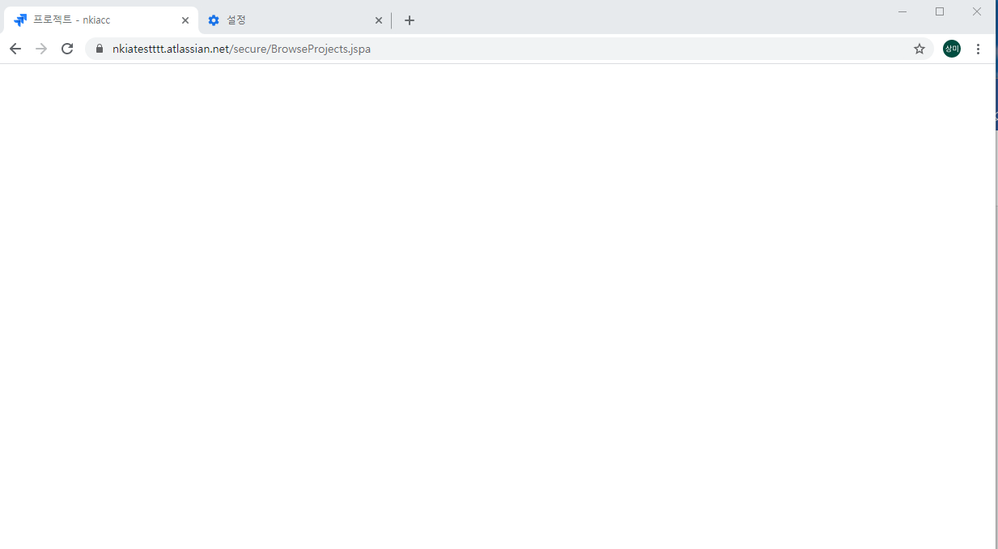Close the 설정 tab
The image size is (998, 549).
(379, 20)
